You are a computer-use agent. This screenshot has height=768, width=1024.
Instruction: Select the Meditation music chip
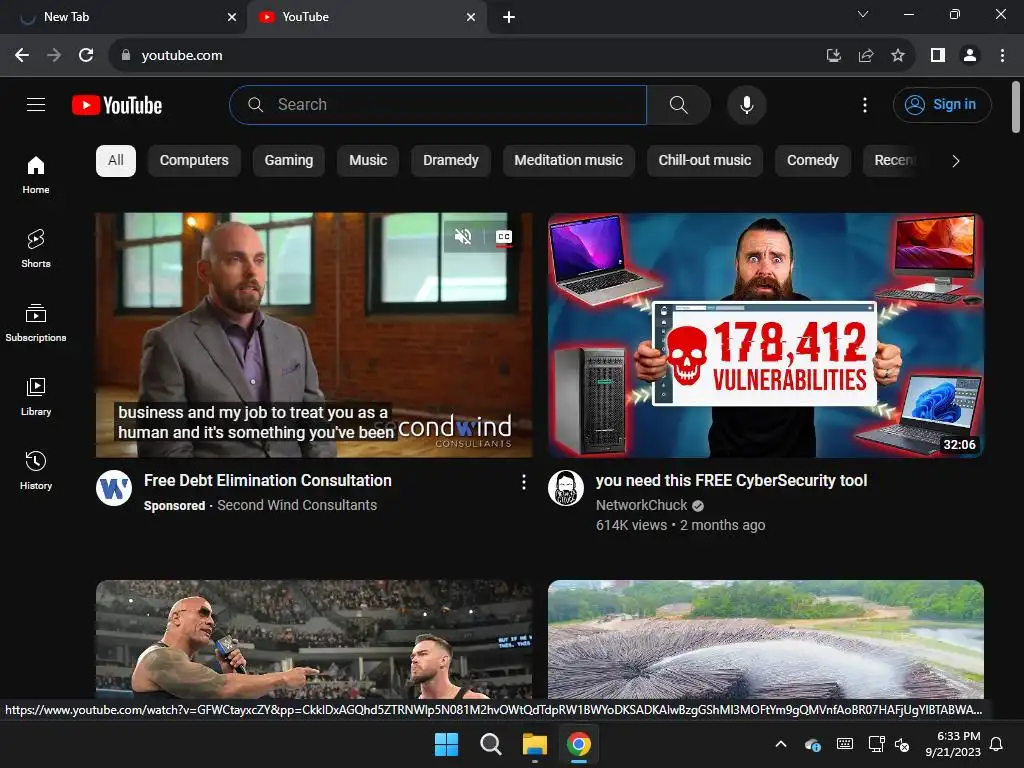pyautogui.click(x=568, y=161)
